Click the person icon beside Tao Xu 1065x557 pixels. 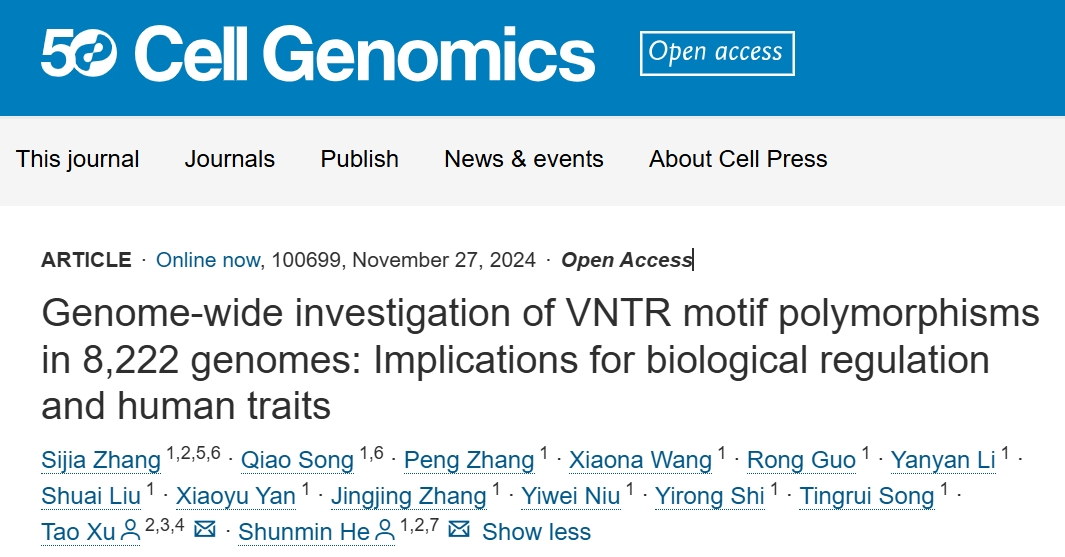[x=130, y=531]
